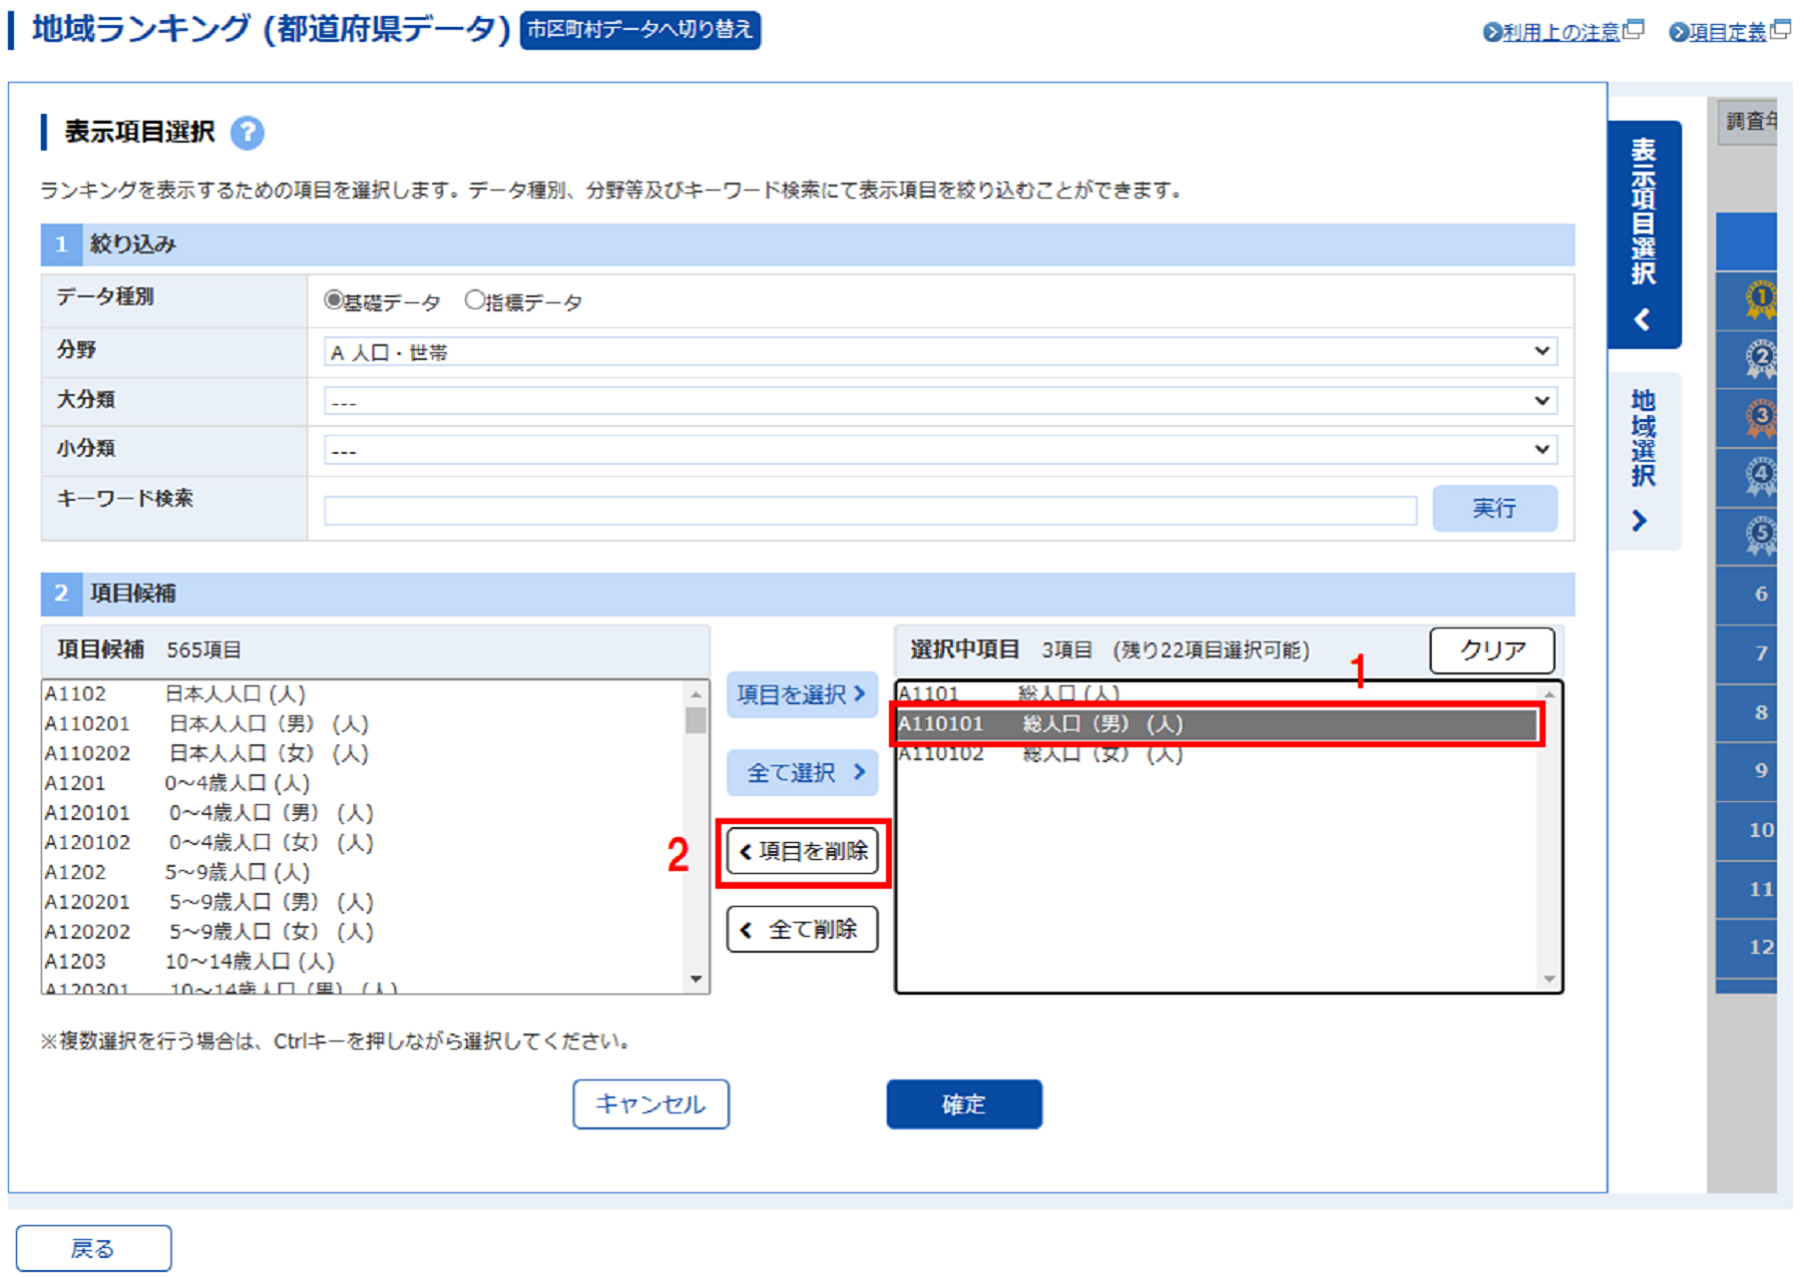Click the 実行 search button
The image size is (1804, 1278).
coord(1494,509)
